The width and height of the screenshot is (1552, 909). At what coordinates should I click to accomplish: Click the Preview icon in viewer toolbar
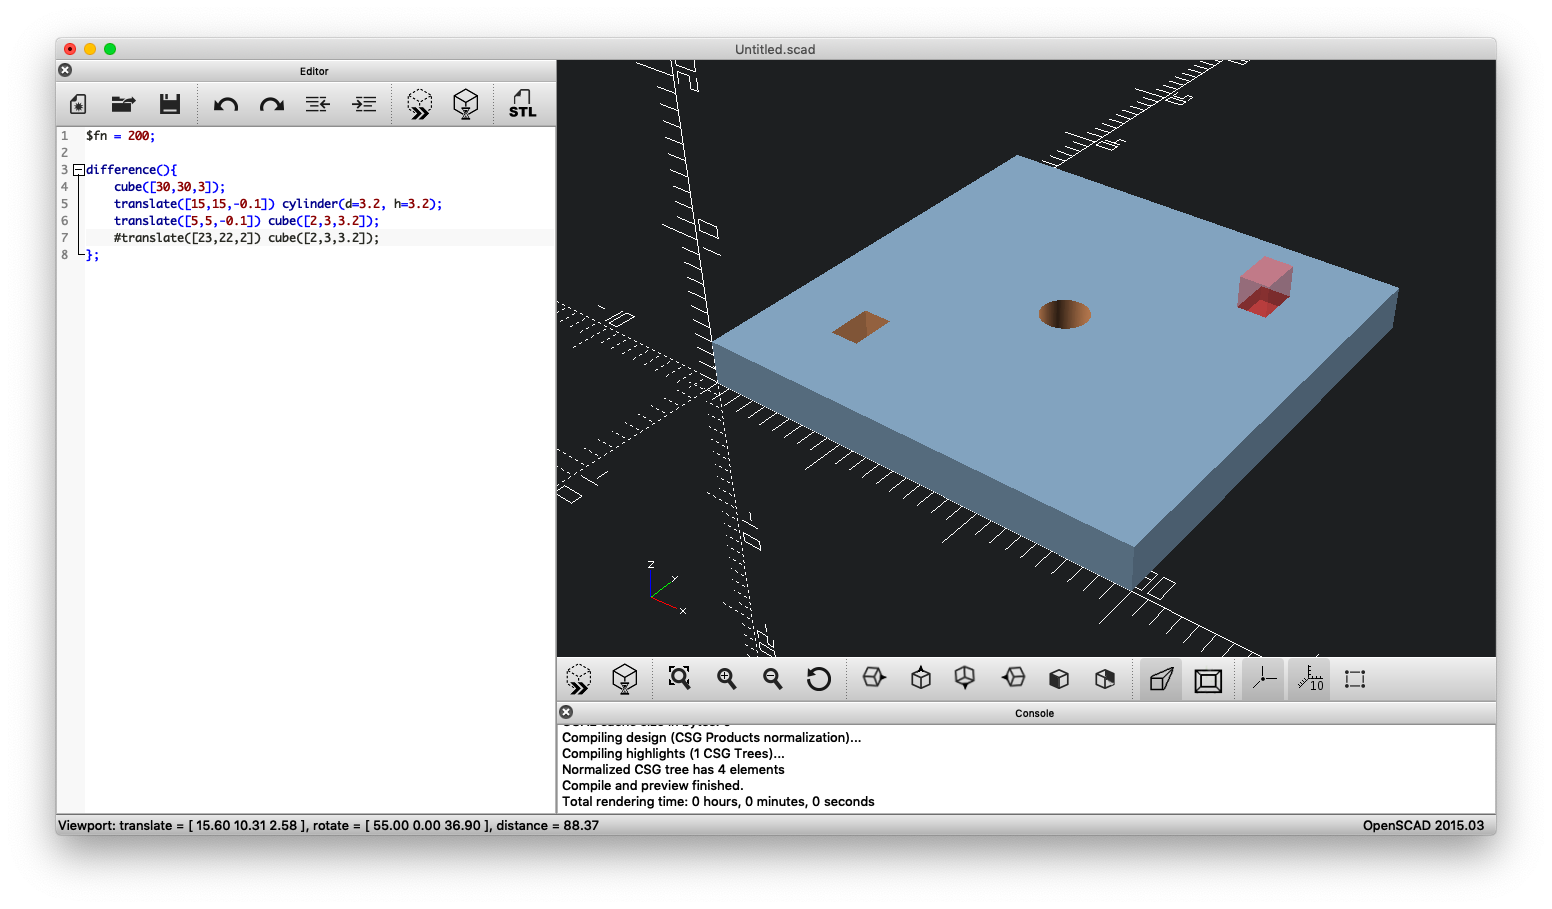pos(579,679)
